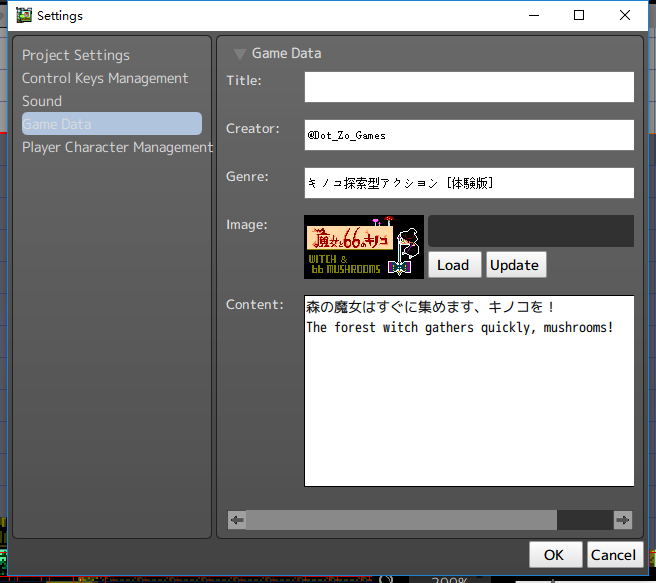Click the Settings window app icon
Screen dimensions: 656x583
[x=24, y=15]
